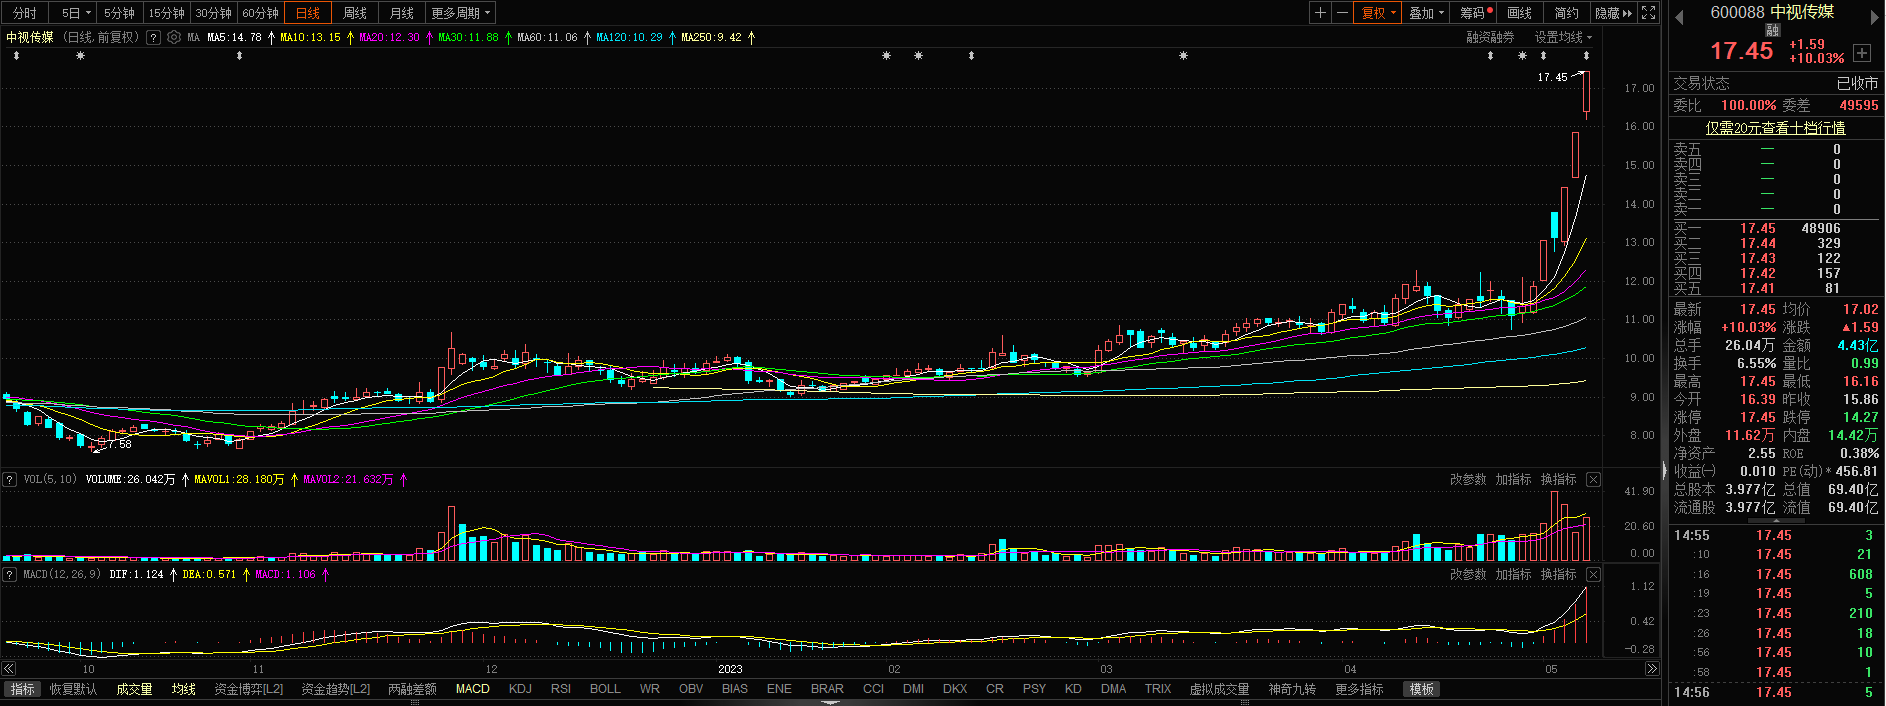Add stock to watchlist plus icon

[1861, 52]
